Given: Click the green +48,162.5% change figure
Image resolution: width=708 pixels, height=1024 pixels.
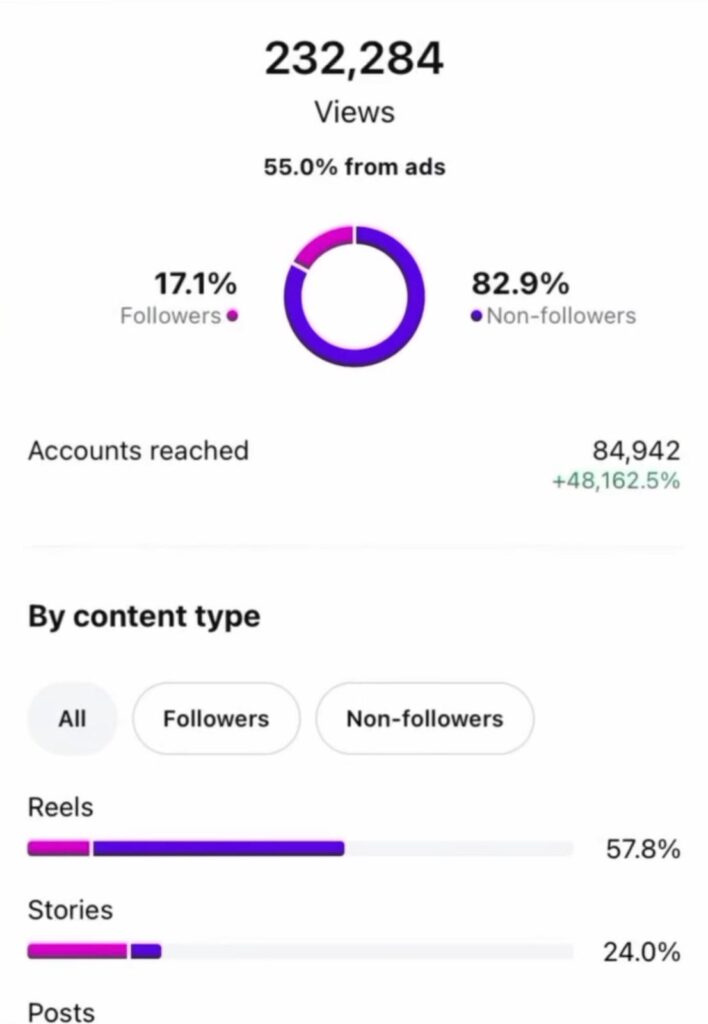Looking at the screenshot, I should coord(615,481).
